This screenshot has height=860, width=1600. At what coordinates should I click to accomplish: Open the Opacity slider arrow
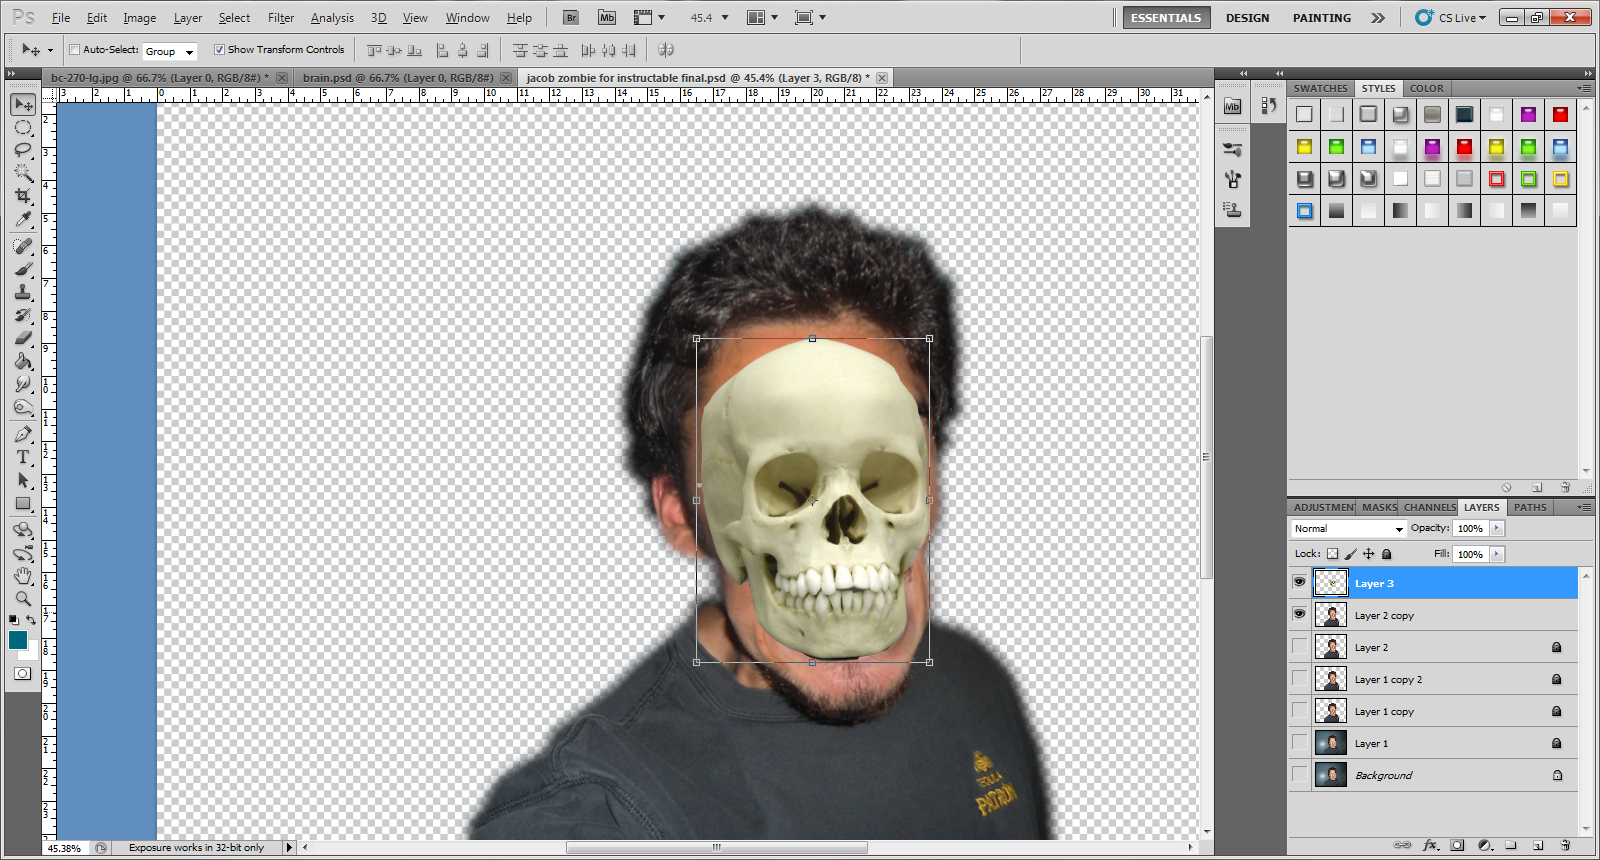click(x=1497, y=528)
